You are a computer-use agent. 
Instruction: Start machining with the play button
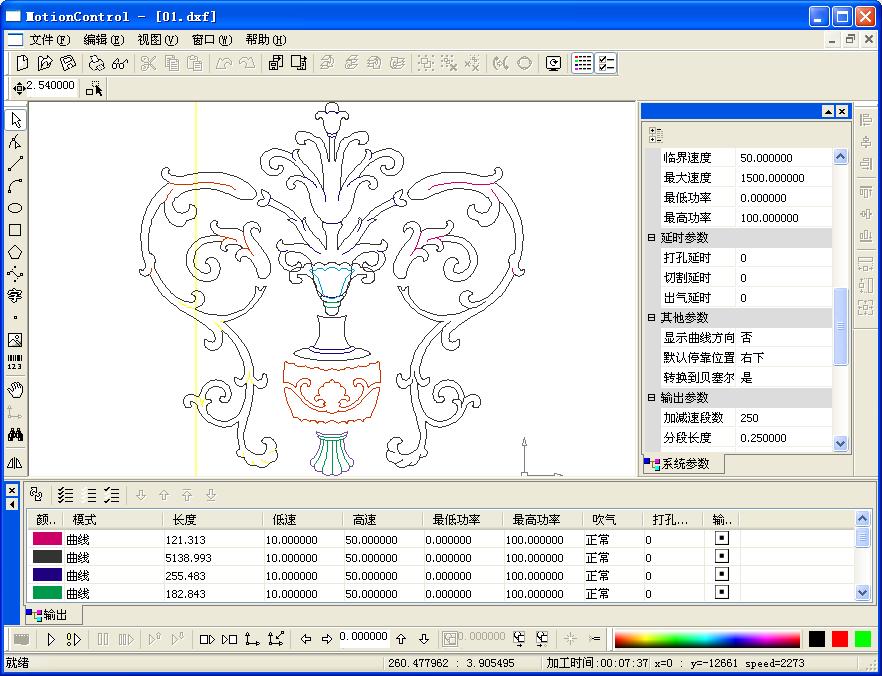tap(51, 639)
